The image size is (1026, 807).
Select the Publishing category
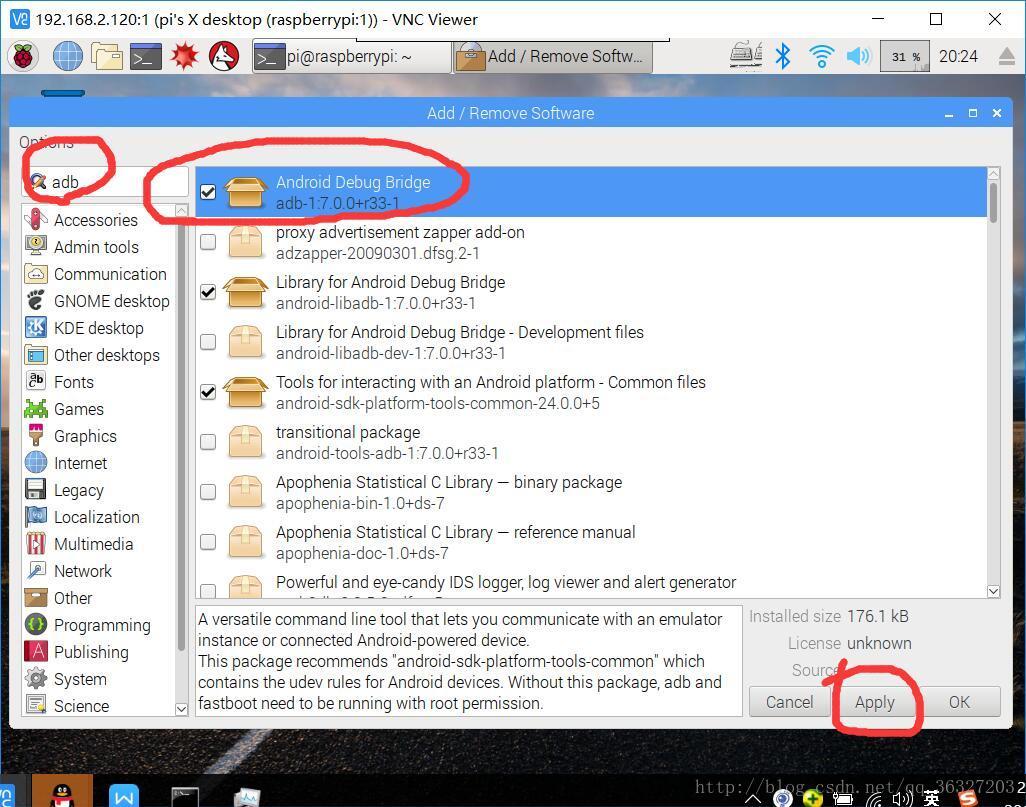98,652
